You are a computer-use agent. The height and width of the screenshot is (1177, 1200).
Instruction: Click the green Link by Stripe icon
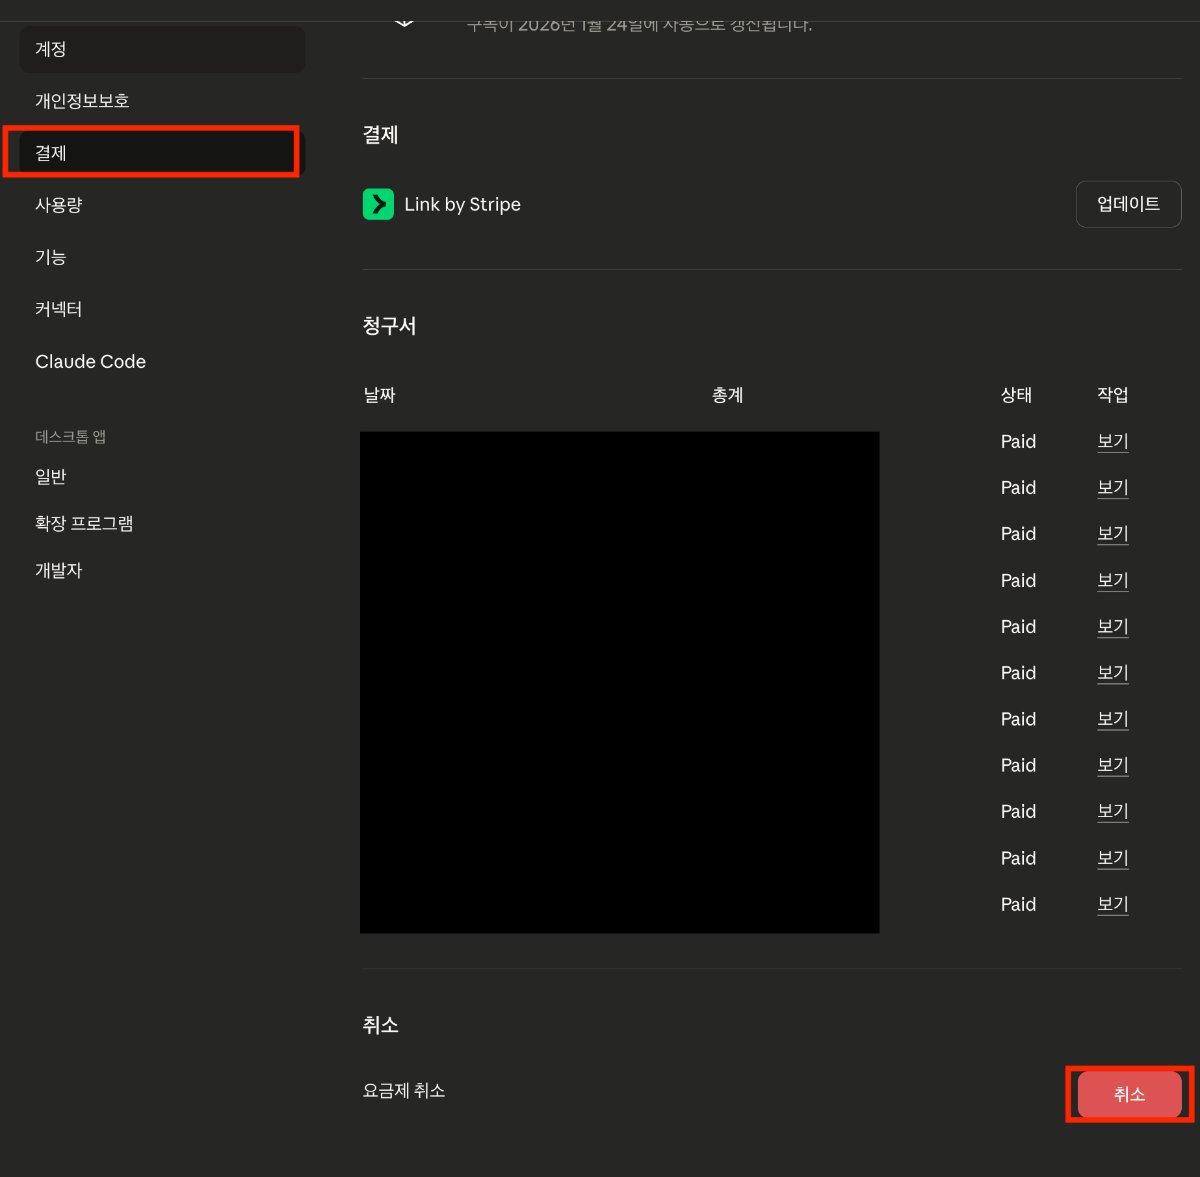click(x=378, y=204)
